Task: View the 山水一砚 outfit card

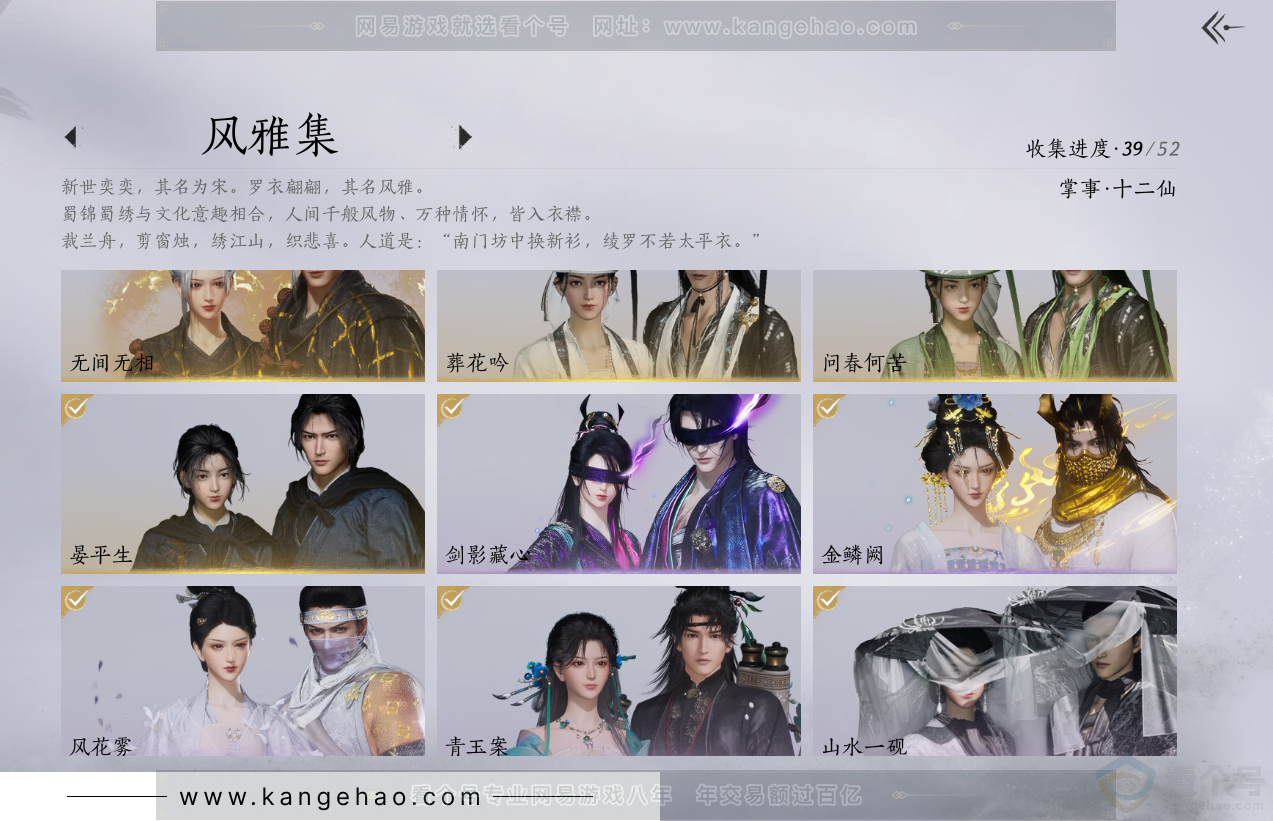Action: coord(995,671)
